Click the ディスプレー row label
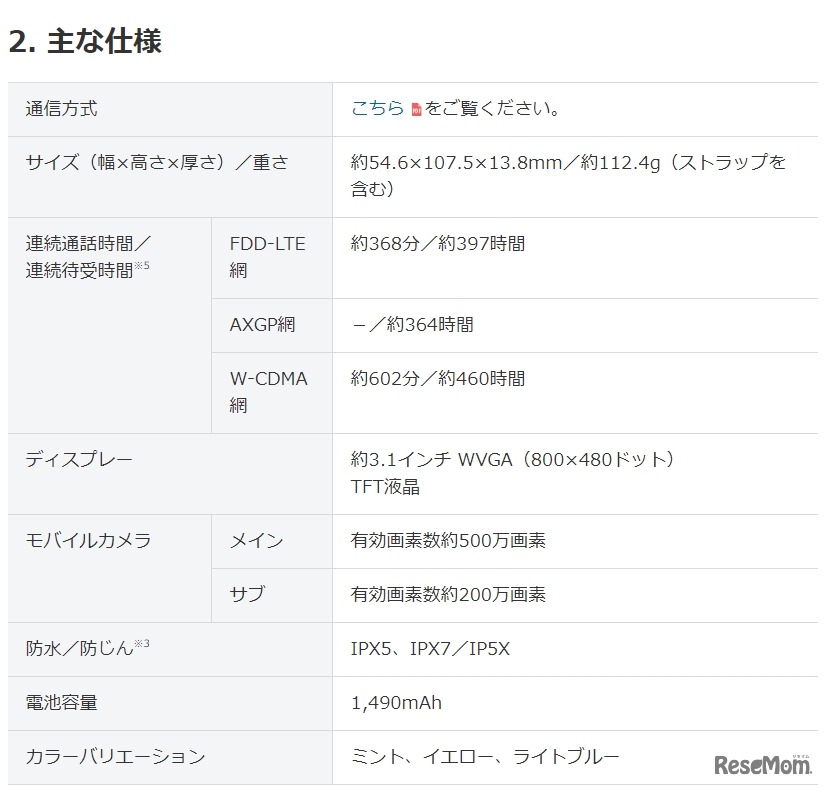Viewport: 825px width, 788px height. click(x=79, y=460)
